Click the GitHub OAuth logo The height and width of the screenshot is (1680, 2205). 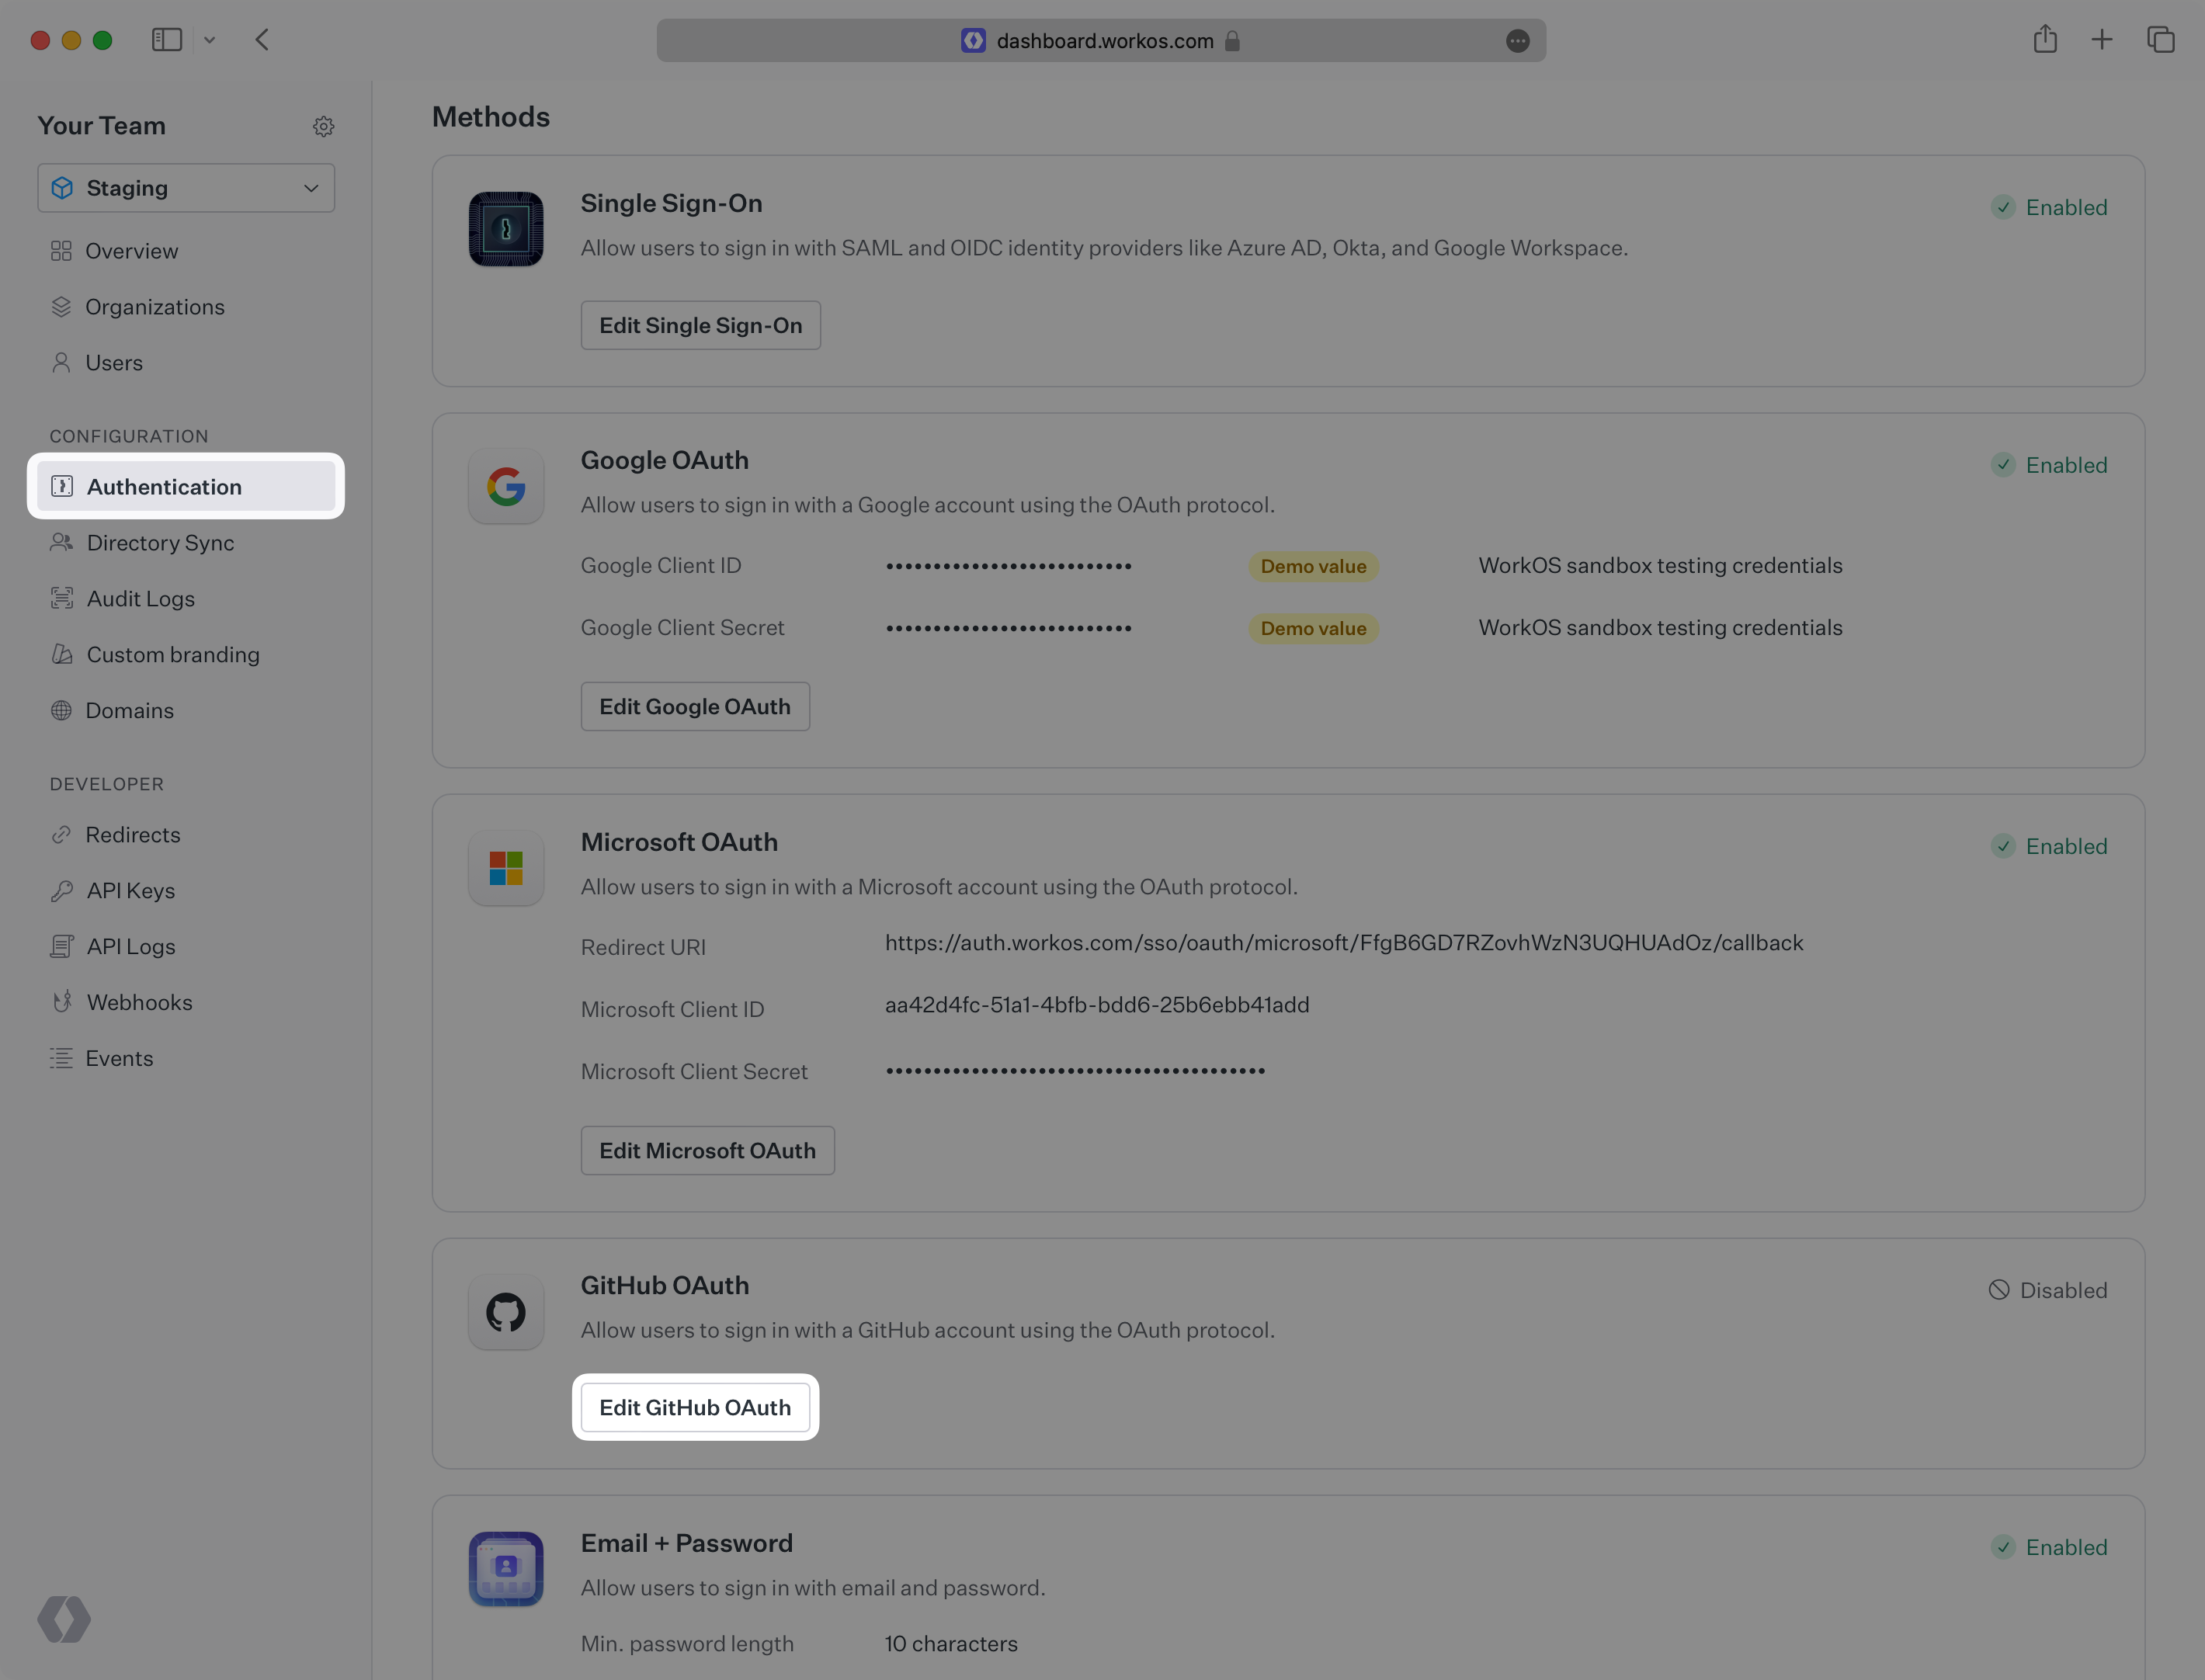[506, 1312]
